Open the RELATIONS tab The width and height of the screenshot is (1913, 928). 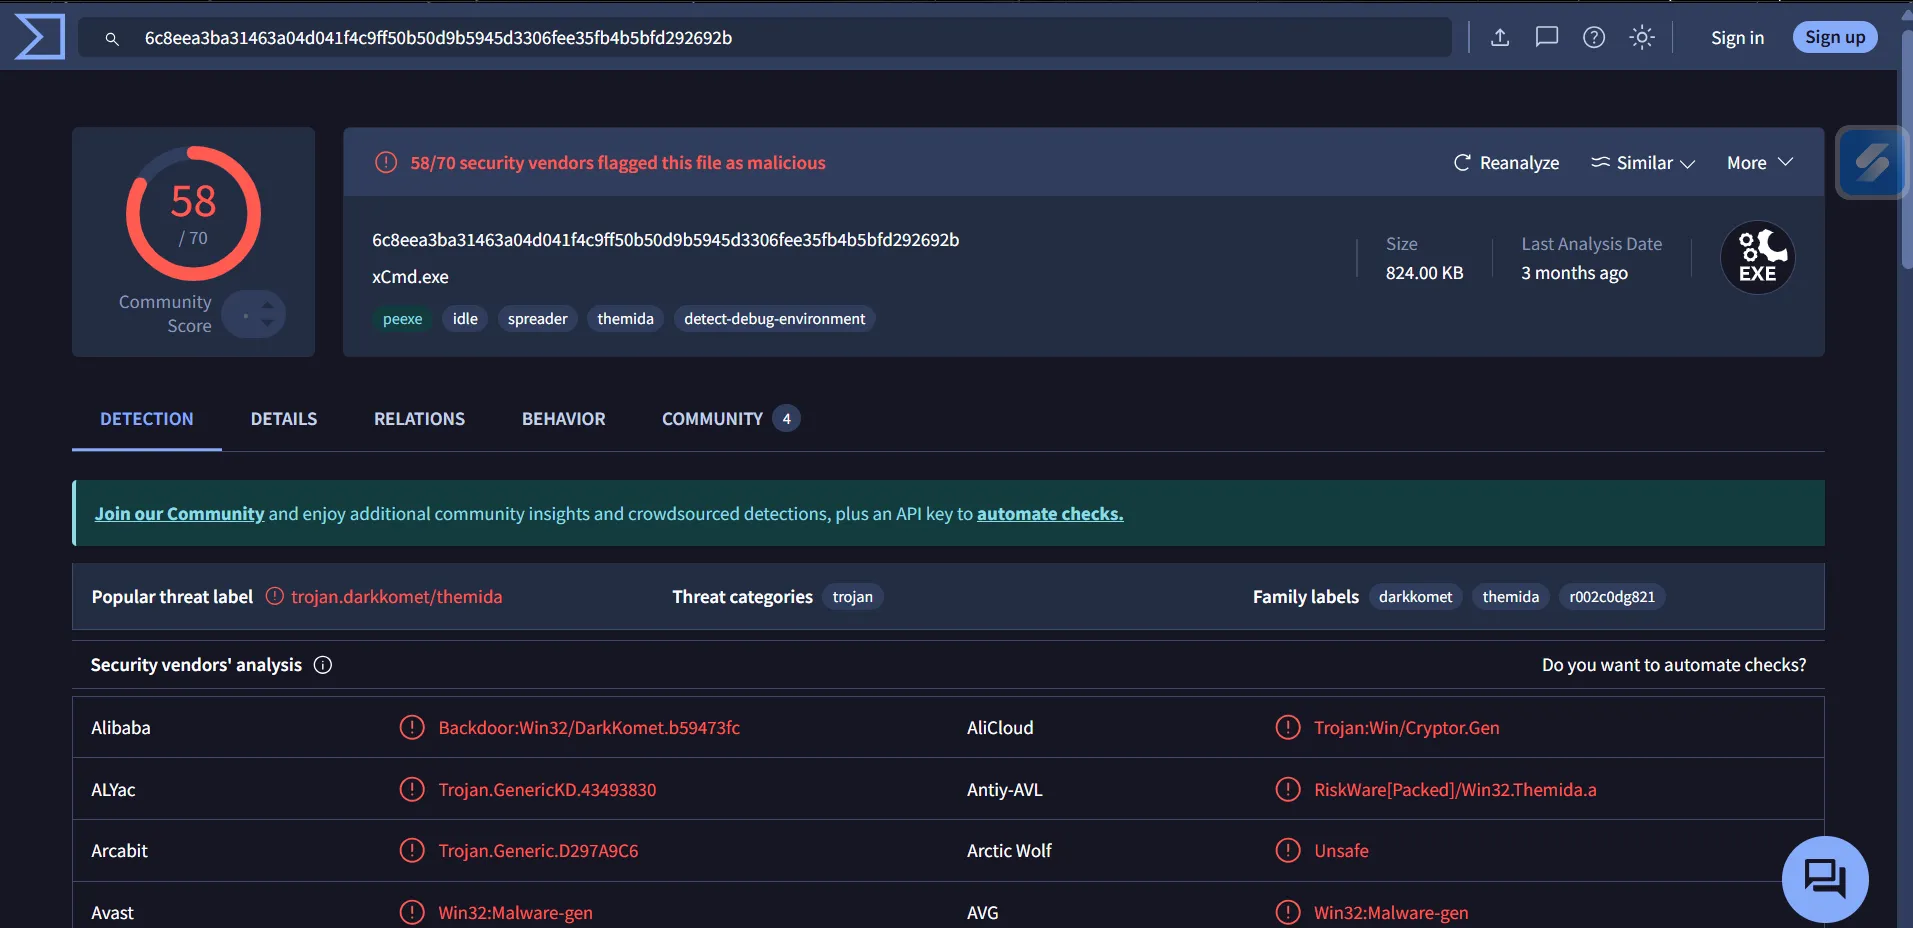coord(419,419)
